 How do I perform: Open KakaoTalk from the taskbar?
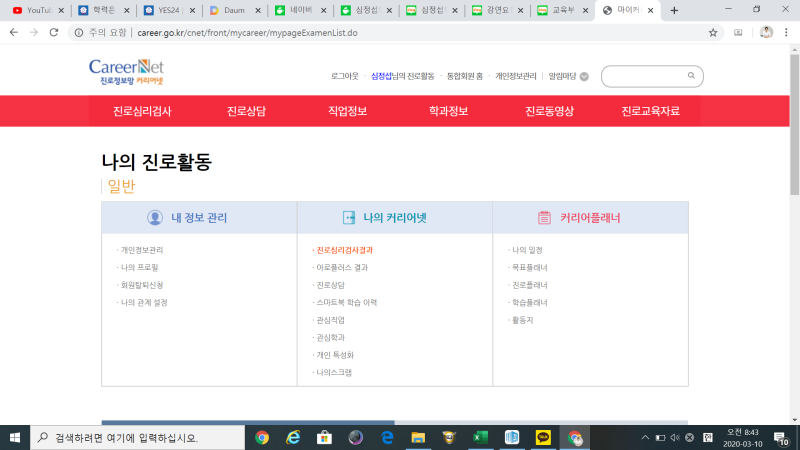543,438
